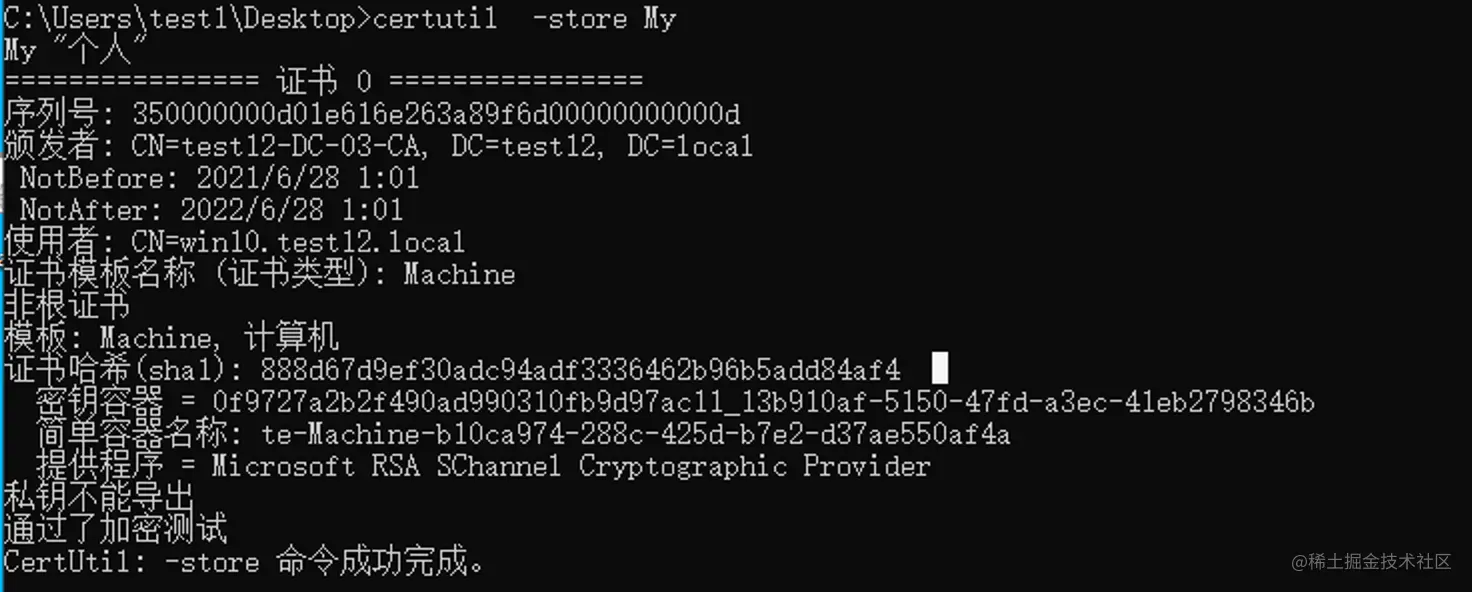Click the NotAfter date 2022/6/28 1:01
Viewport: 1472px width, 592px height.
[x=291, y=211]
